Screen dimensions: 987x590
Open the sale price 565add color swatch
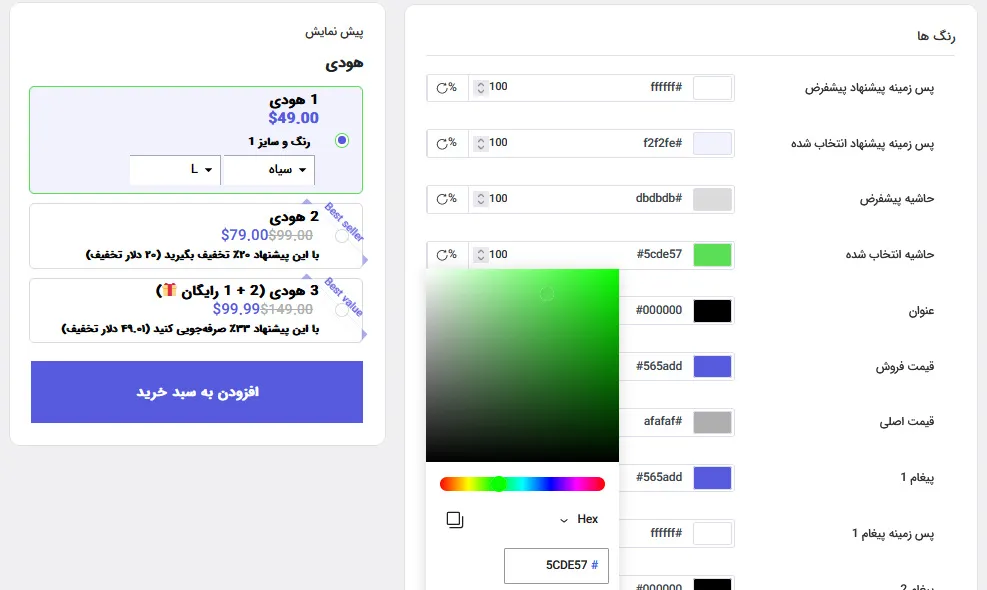(x=713, y=366)
